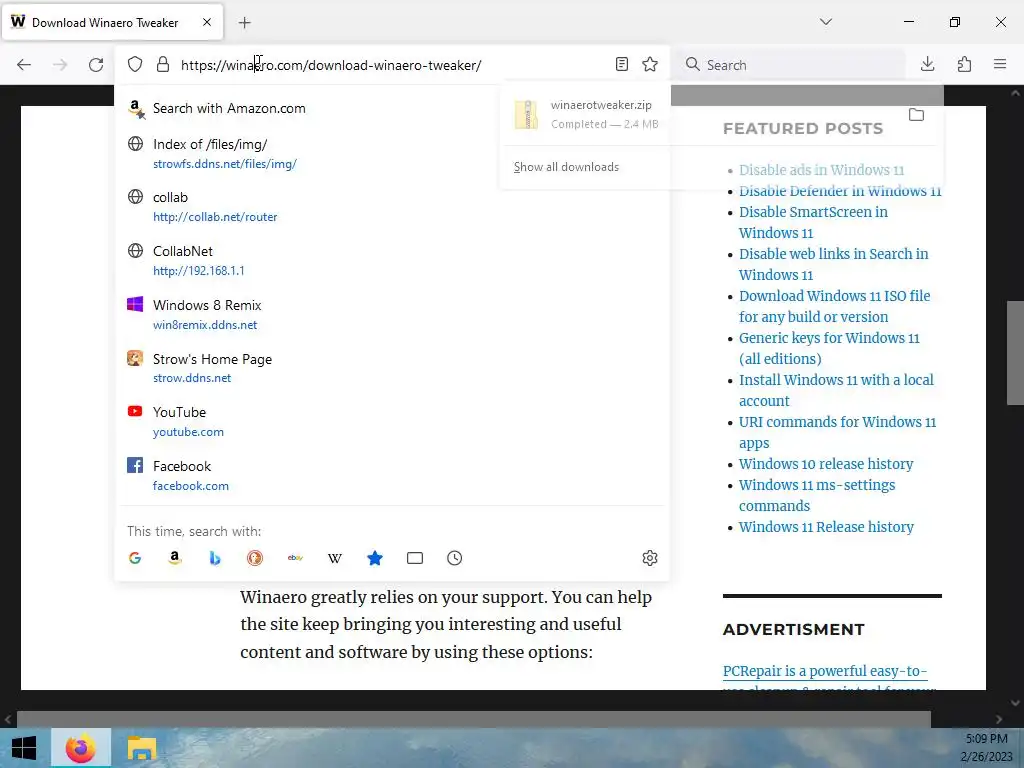The image size is (1024, 768).
Task: Open the Firefox hamburger application menu
Action: 1000,64
